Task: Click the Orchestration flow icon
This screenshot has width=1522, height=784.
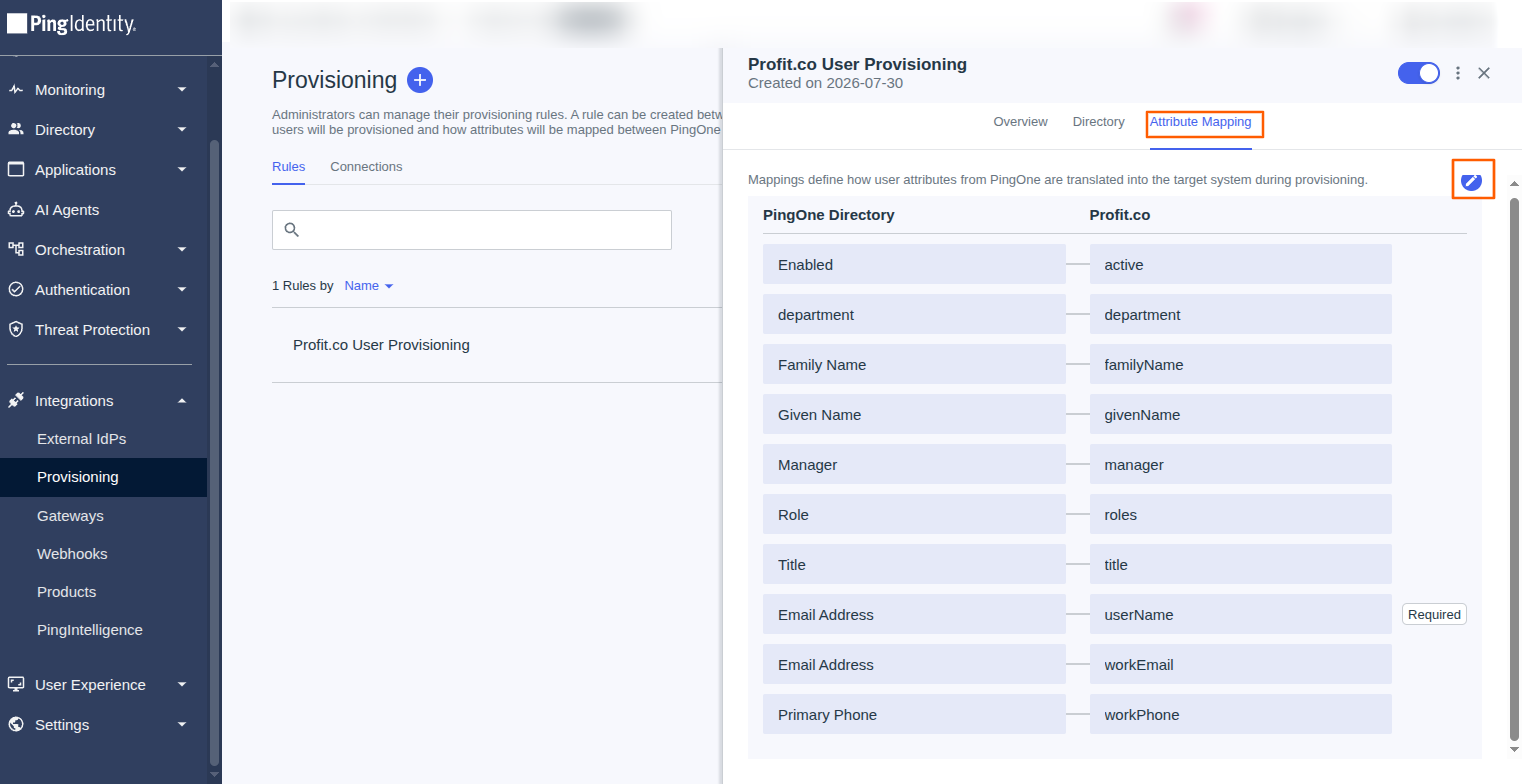Action: (x=15, y=249)
